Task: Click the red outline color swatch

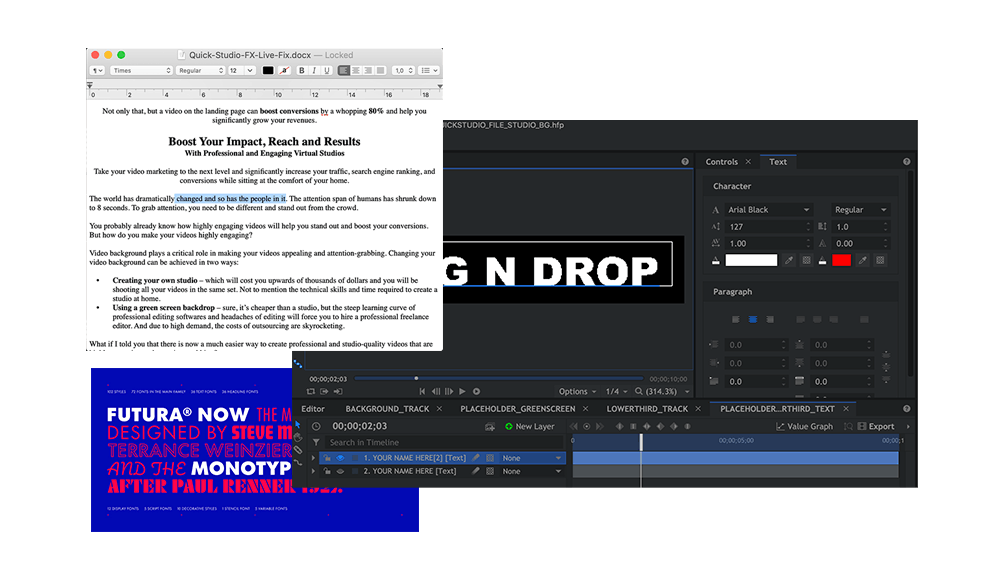Action: (841, 260)
